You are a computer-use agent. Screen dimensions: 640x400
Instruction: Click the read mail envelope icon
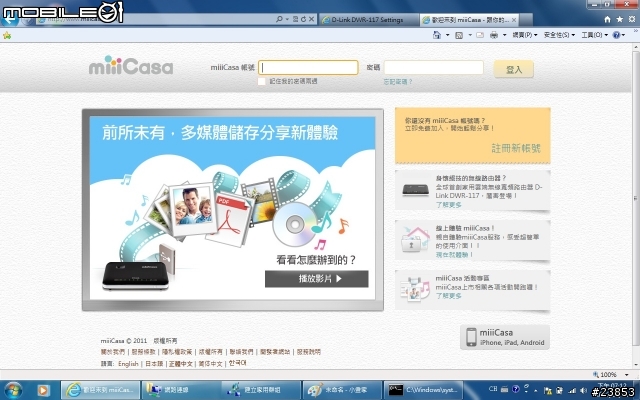[480, 35]
